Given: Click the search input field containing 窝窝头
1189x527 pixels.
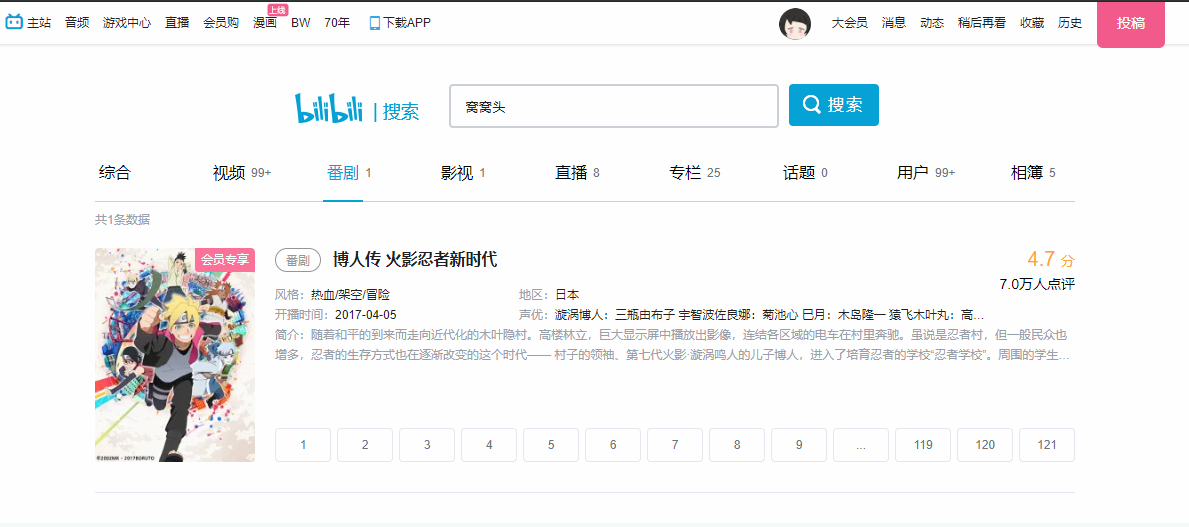Looking at the screenshot, I should pyautogui.click(x=613, y=105).
